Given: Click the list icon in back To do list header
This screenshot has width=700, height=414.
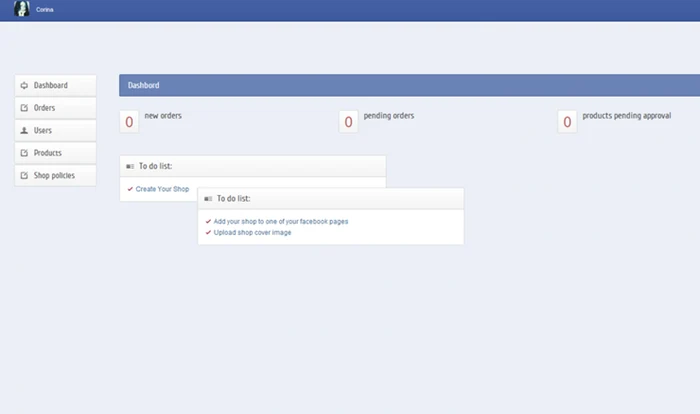Looking at the screenshot, I should click(x=130, y=167).
